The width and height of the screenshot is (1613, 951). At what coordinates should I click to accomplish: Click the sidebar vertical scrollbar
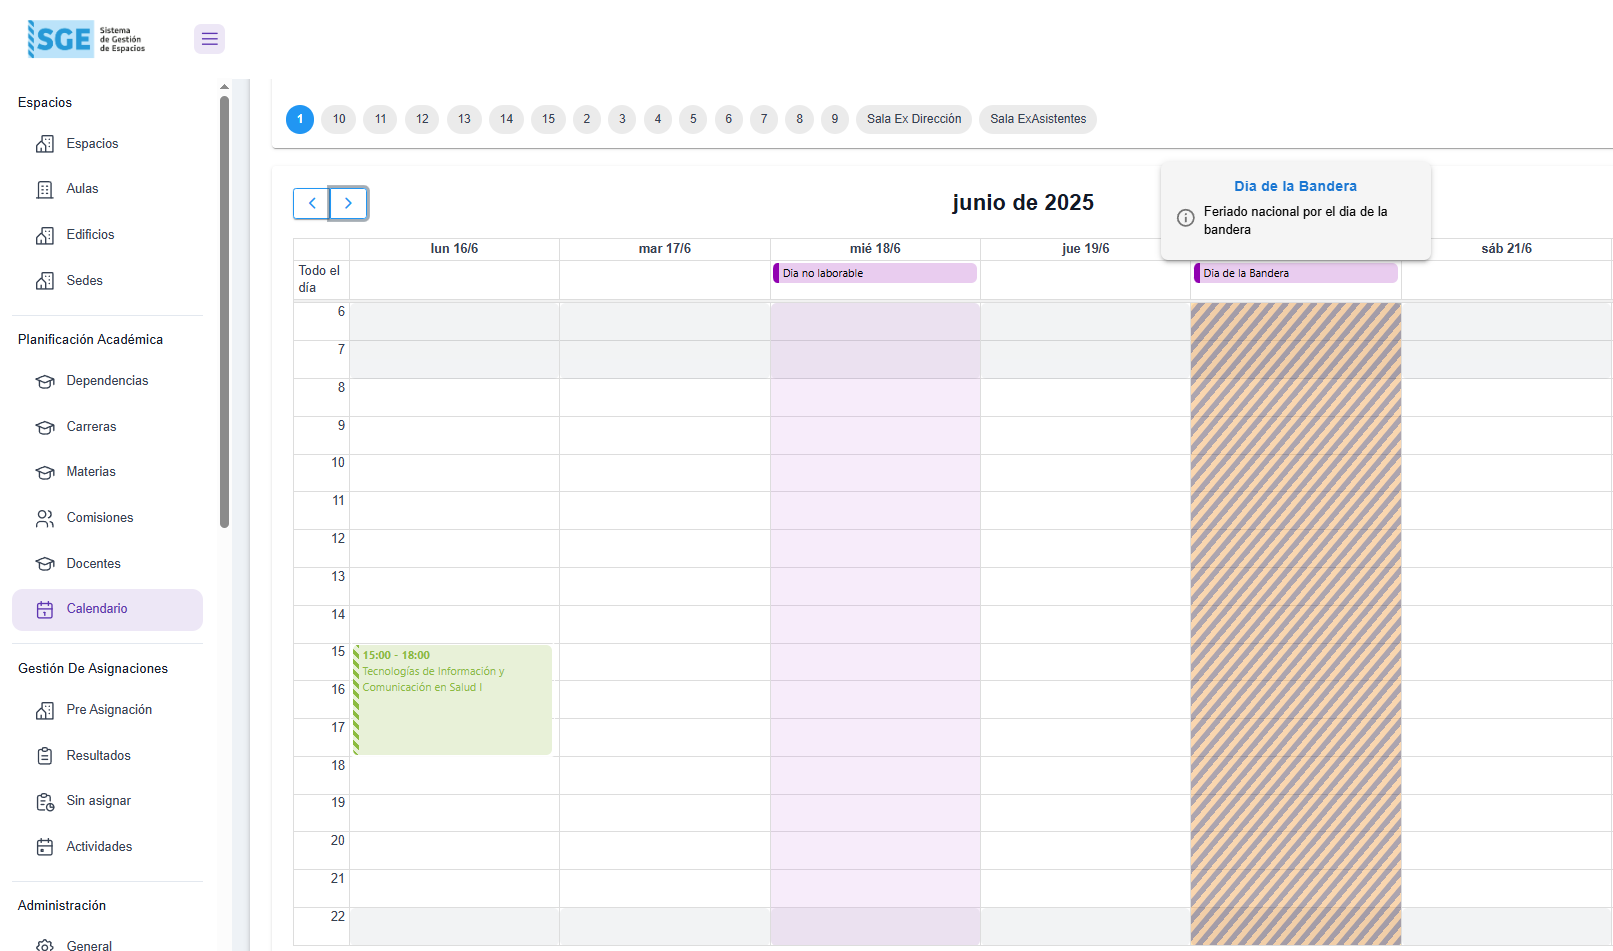(224, 310)
